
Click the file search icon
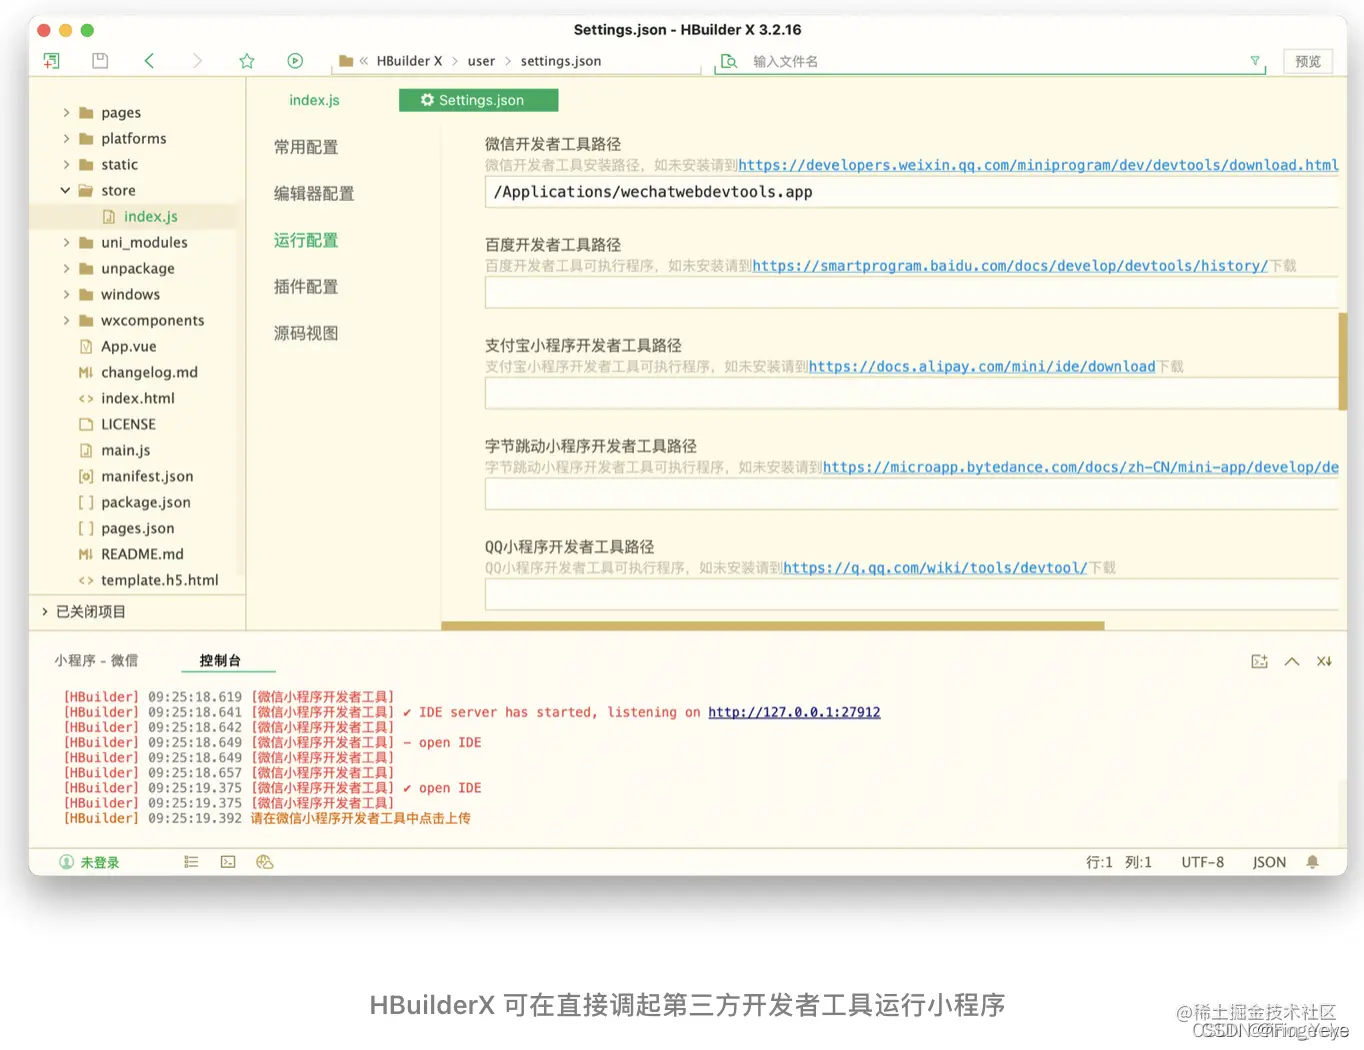[729, 61]
